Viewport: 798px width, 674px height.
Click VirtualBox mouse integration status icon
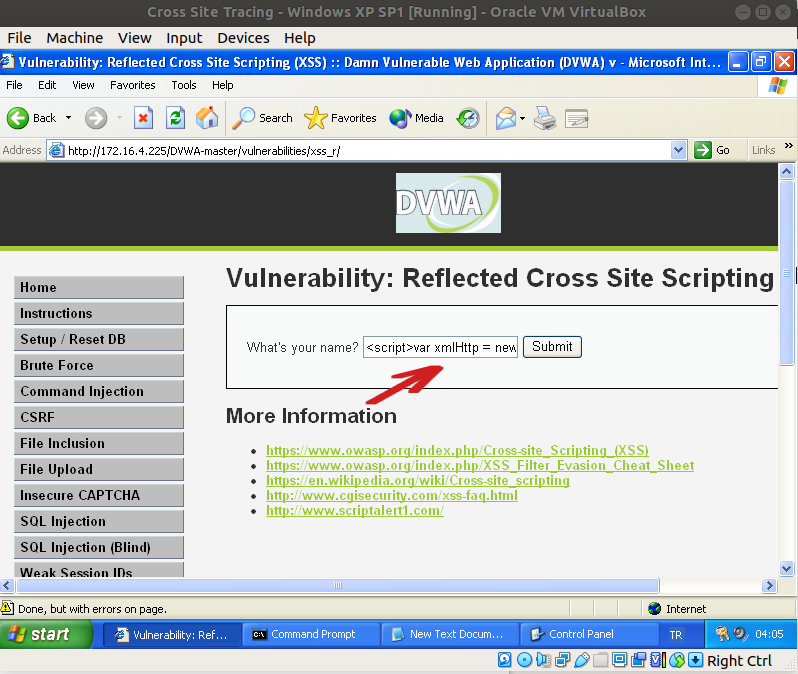pyautogui.click(x=677, y=660)
